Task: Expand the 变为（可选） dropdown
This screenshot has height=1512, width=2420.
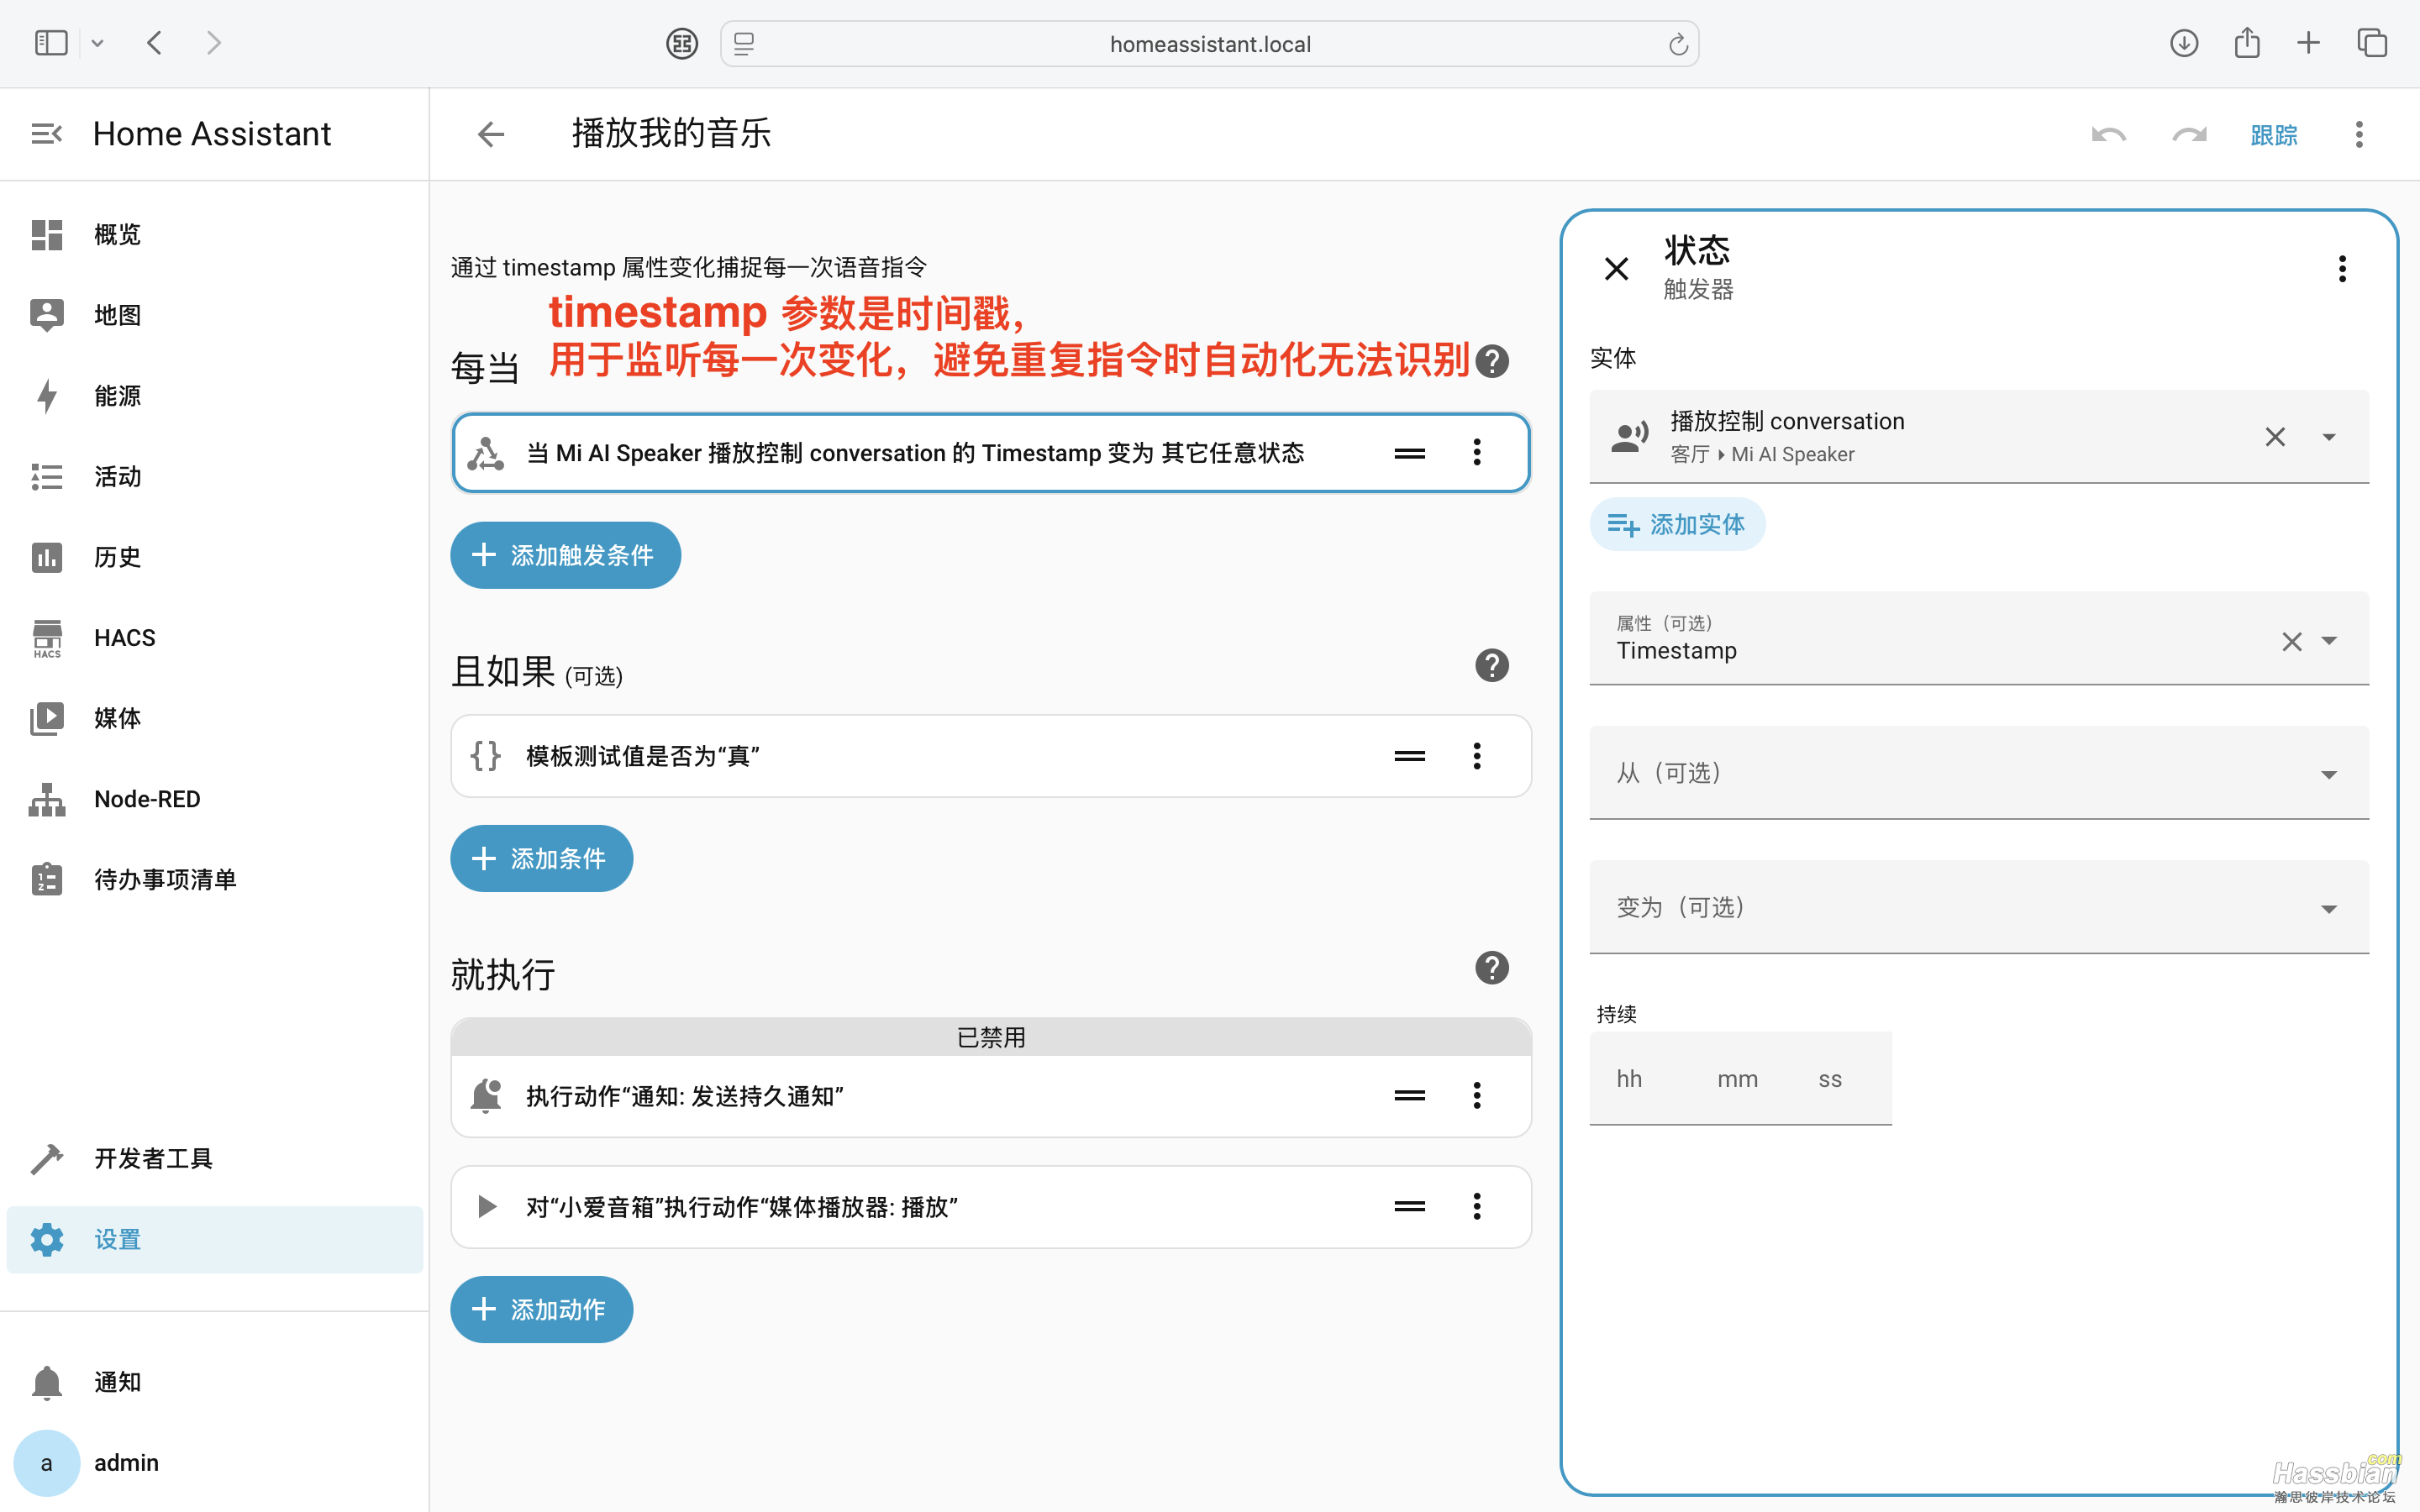Action: [2328, 909]
